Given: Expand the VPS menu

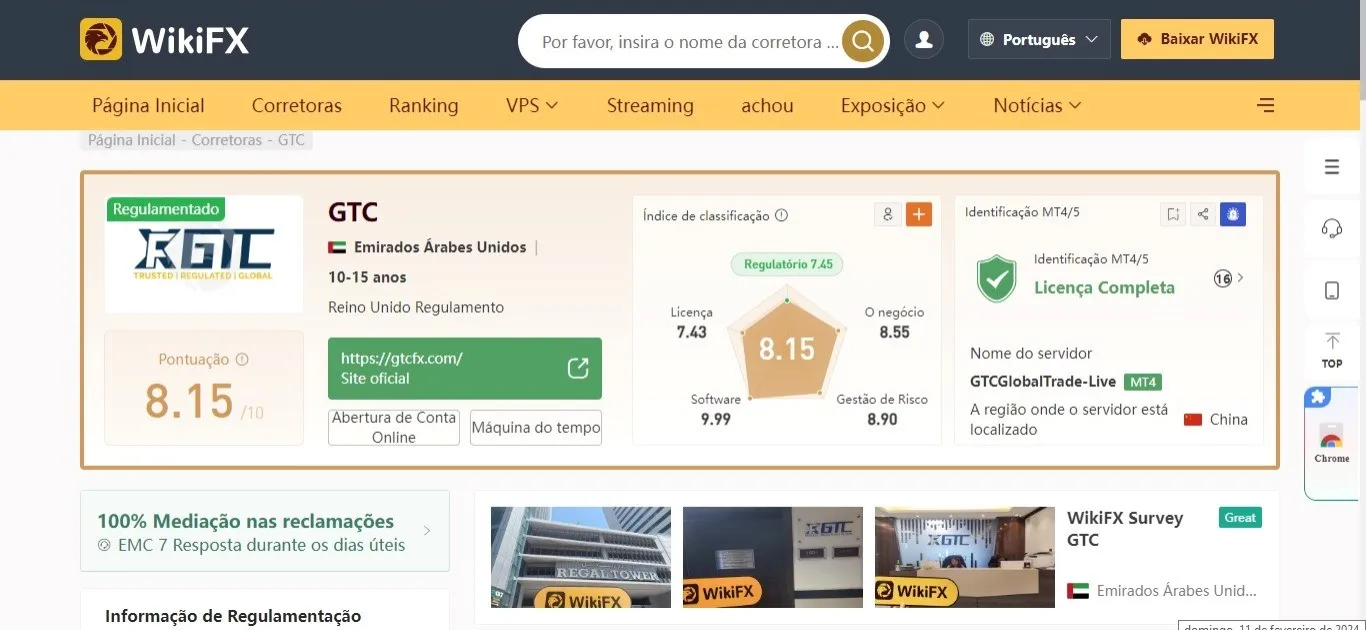Looking at the screenshot, I should [x=532, y=105].
